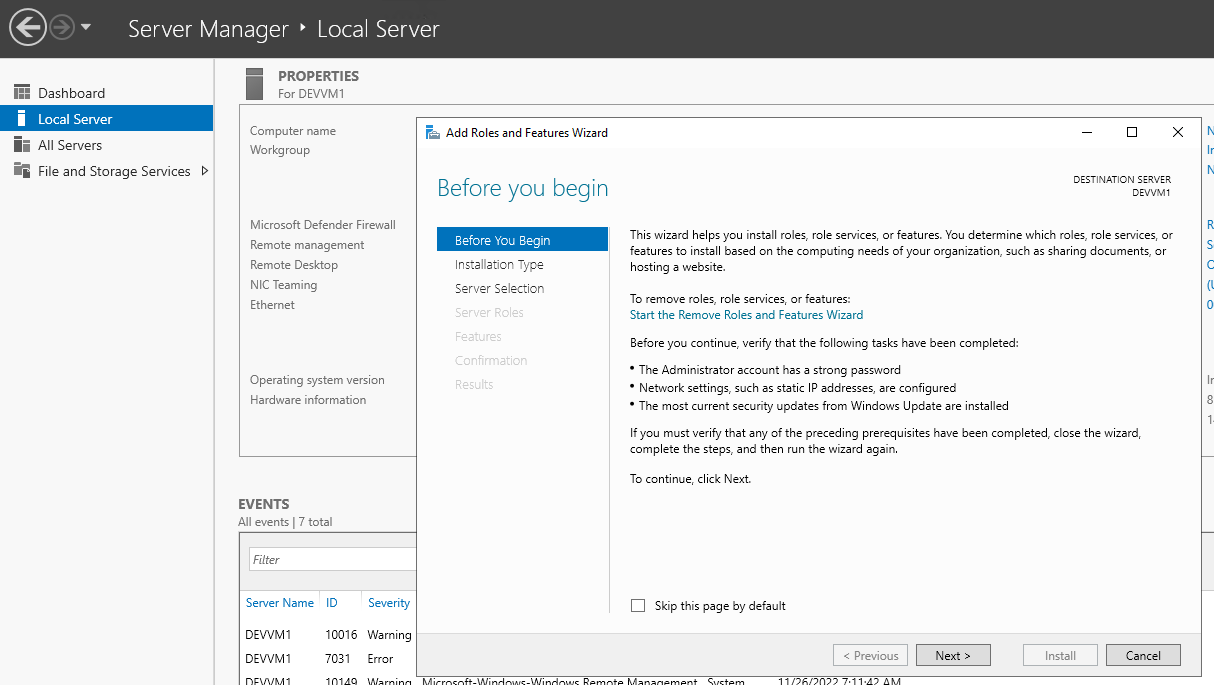Click Workgroup property label
This screenshot has height=685, width=1214.
pyautogui.click(x=280, y=150)
